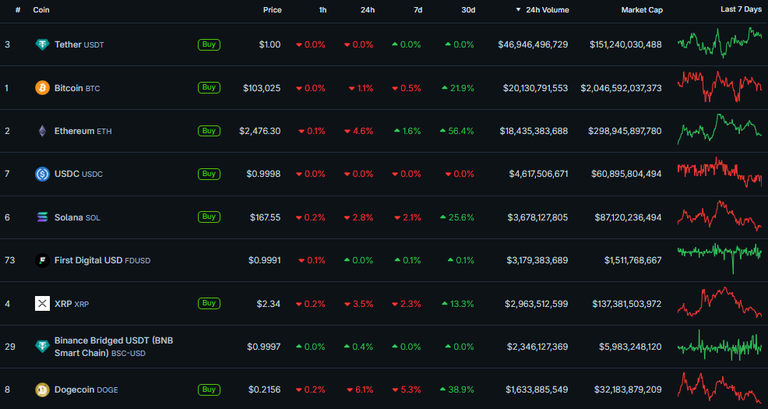768x409 pixels.
Task: Click Dogecoin 30d change 38.9%
Action: coord(457,390)
